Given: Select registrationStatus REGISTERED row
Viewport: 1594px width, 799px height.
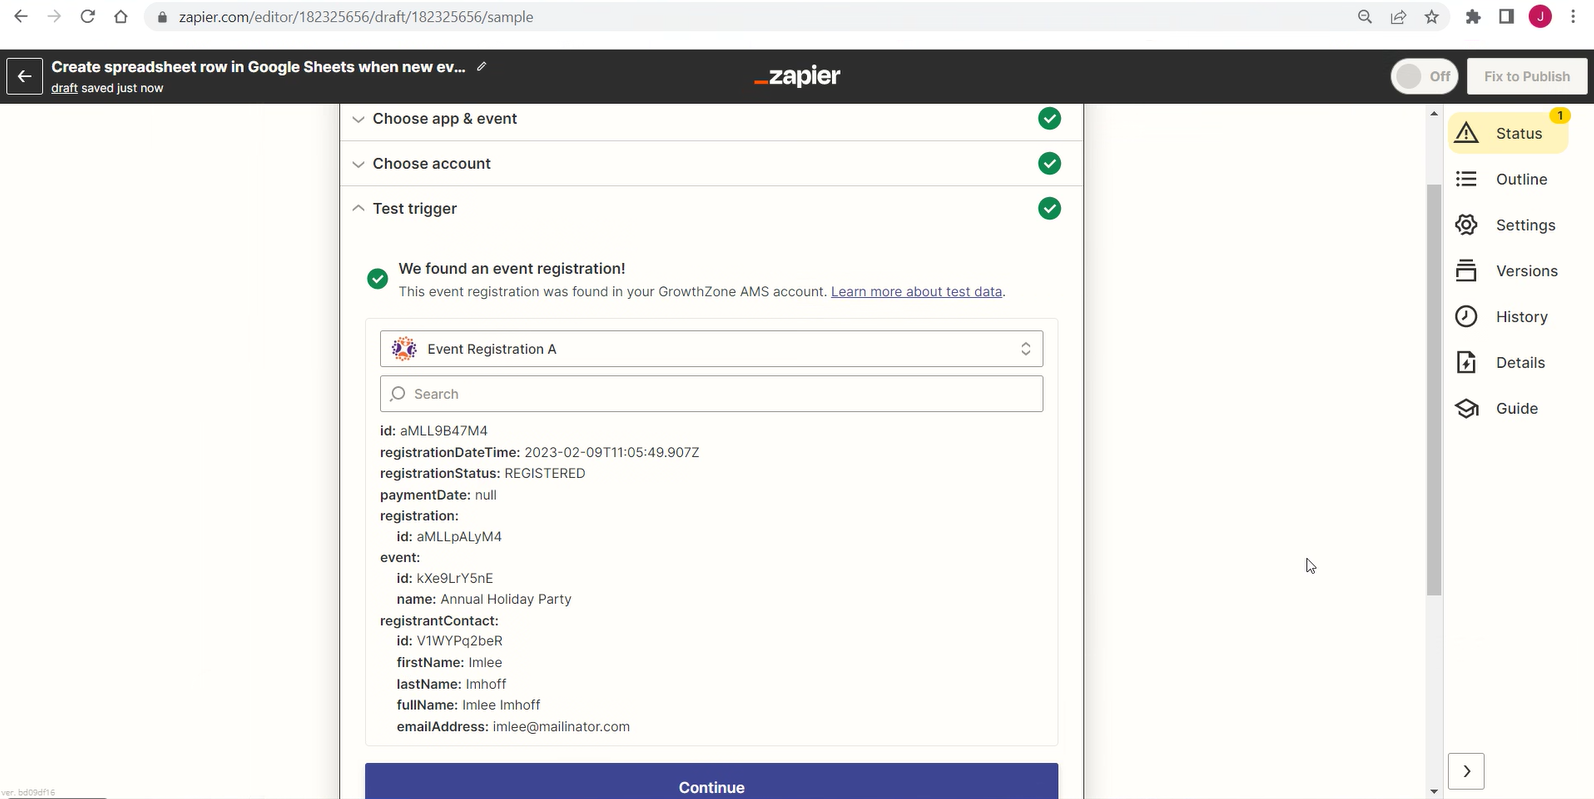Looking at the screenshot, I should tap(482, 474).
